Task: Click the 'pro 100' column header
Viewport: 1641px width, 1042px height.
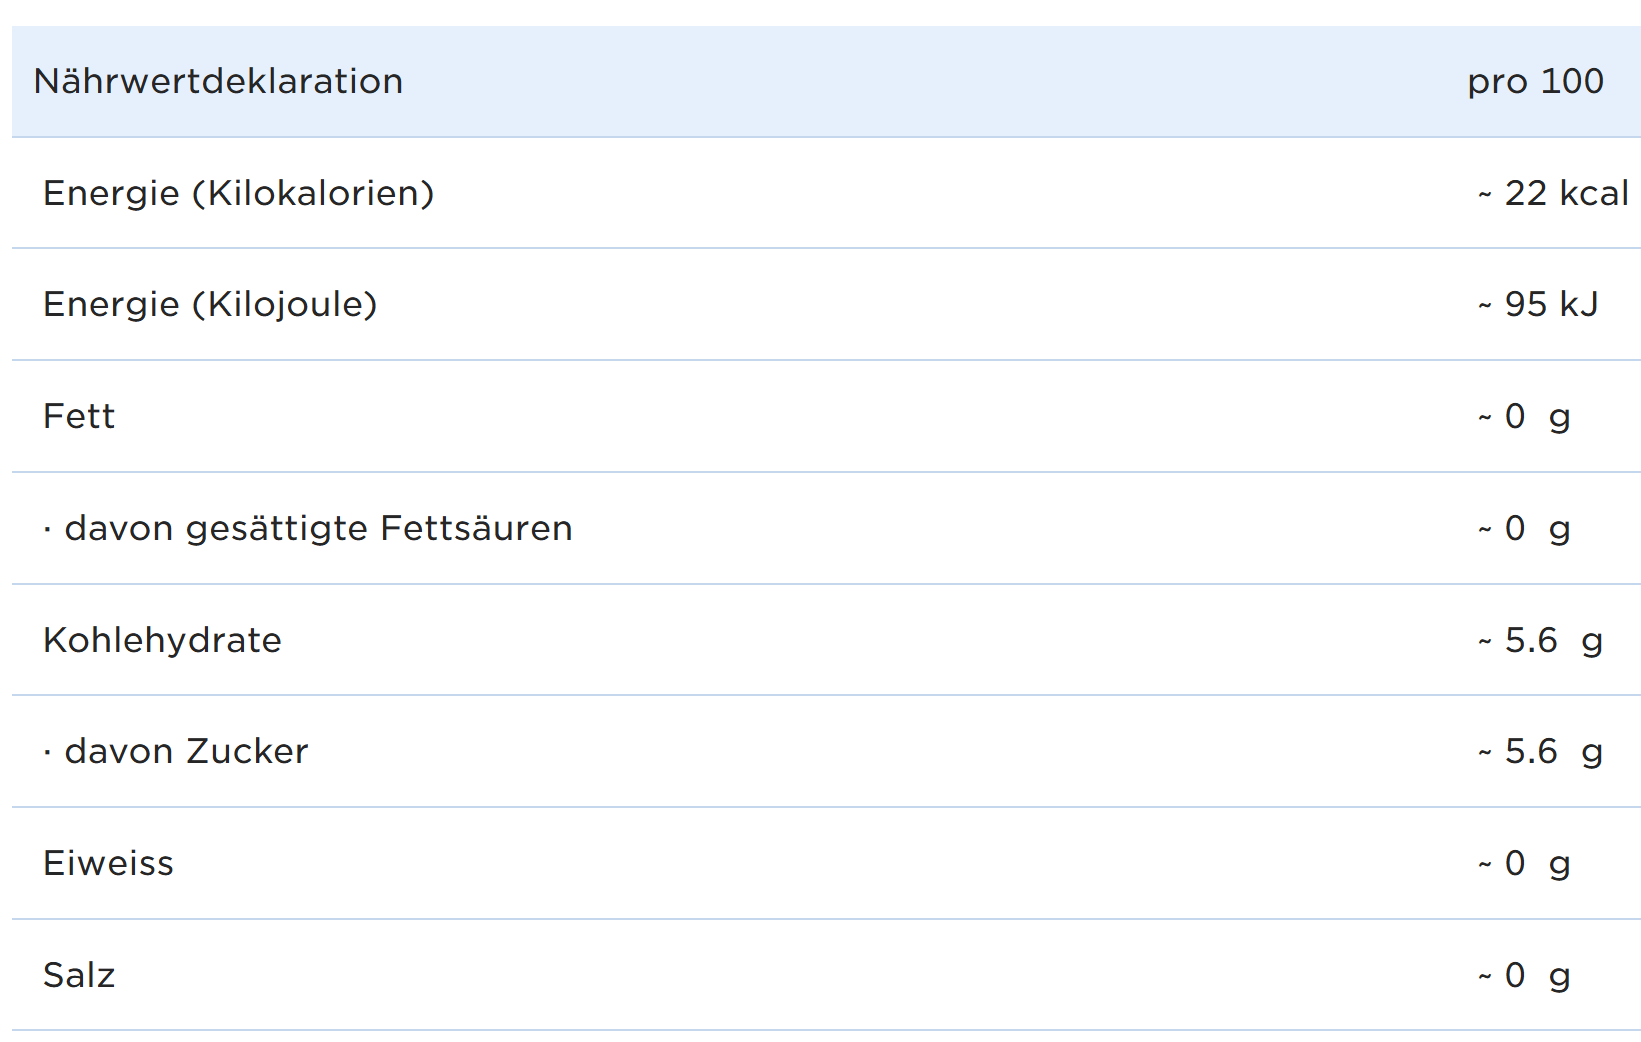Action: [x=1535, y=81]
